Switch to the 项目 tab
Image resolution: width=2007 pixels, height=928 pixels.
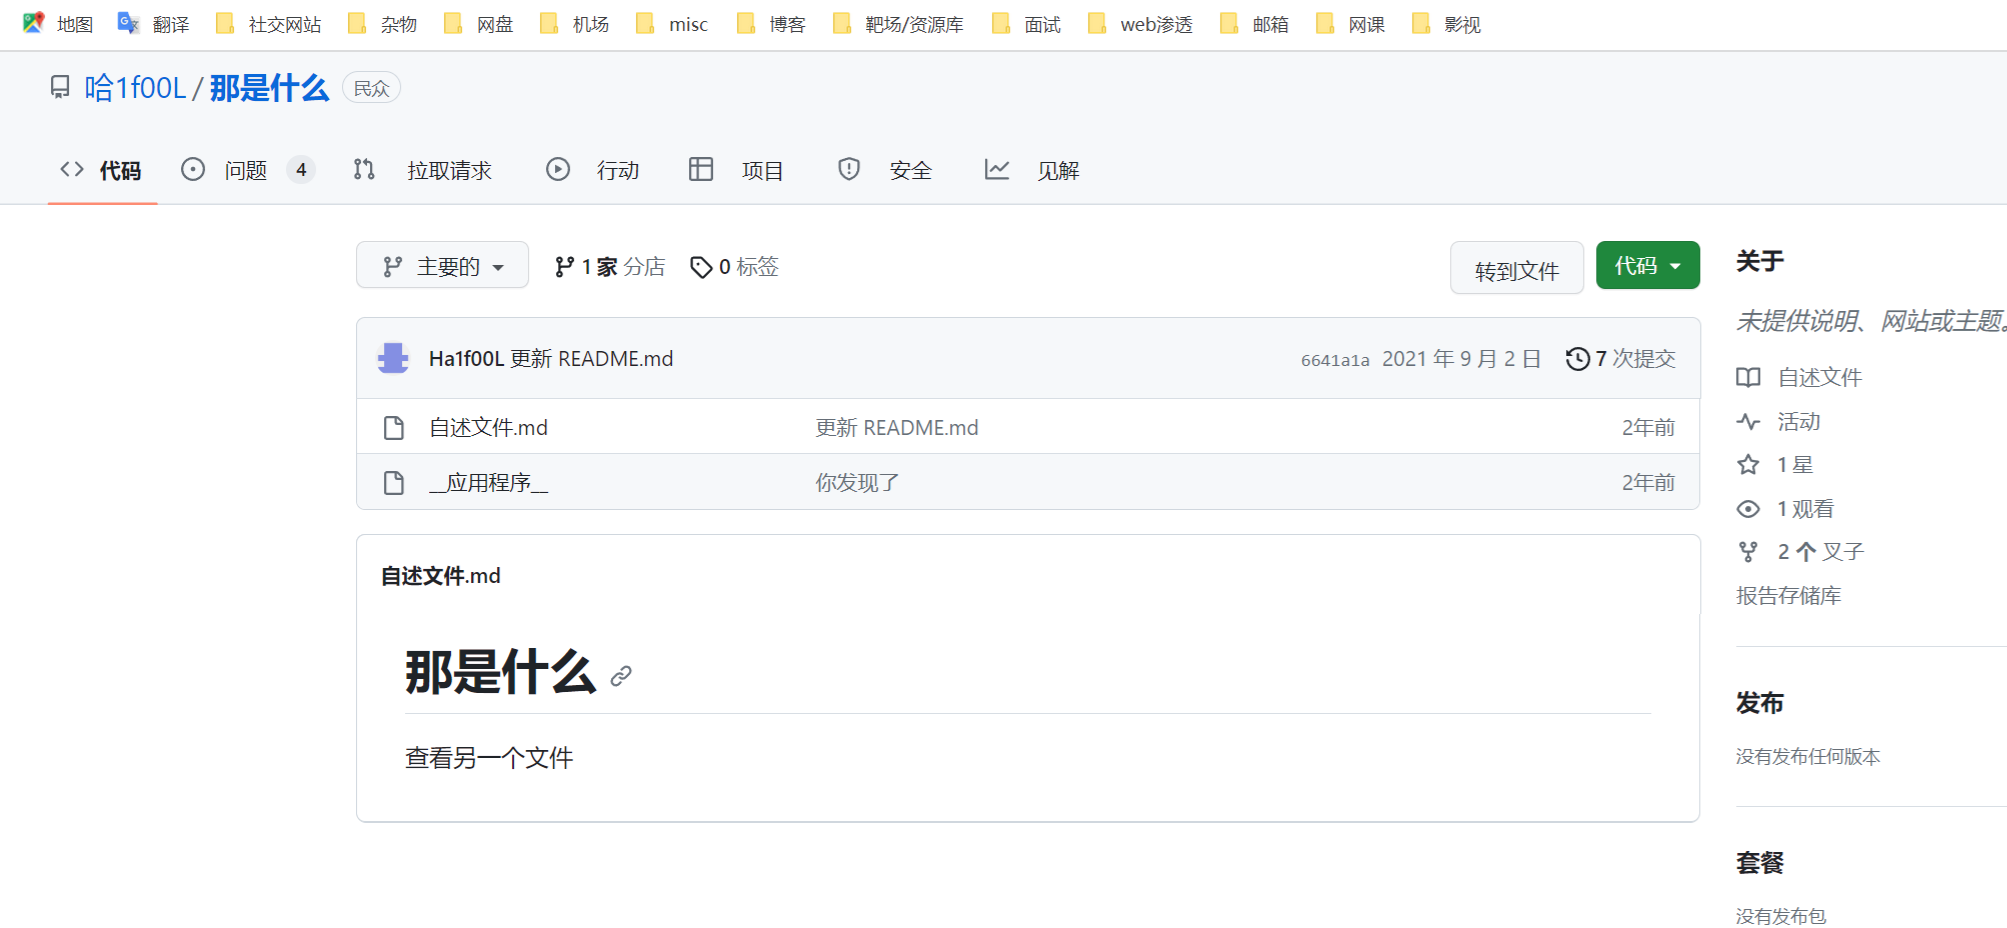[736, 170]
